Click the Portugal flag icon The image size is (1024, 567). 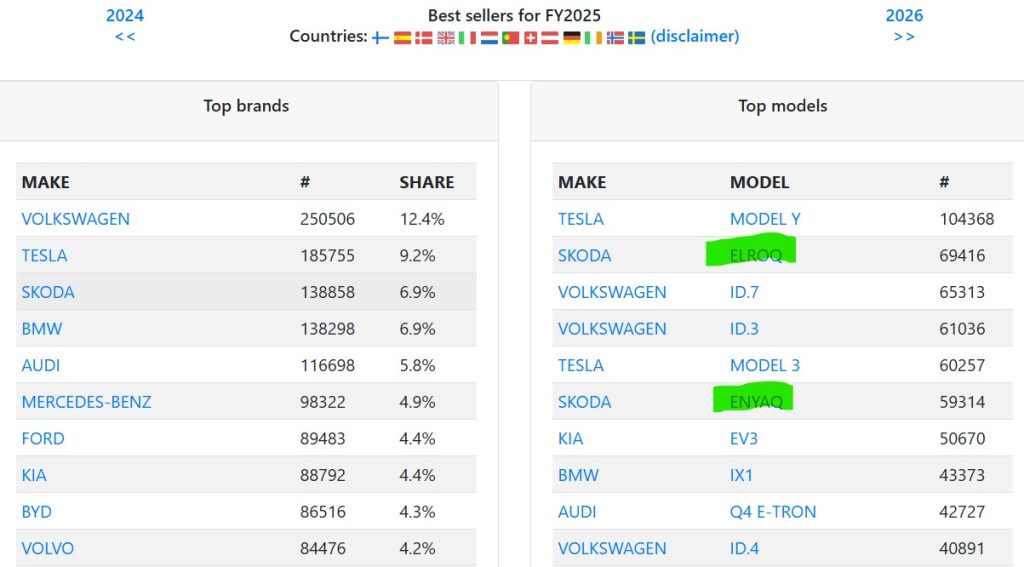(510, 37)
